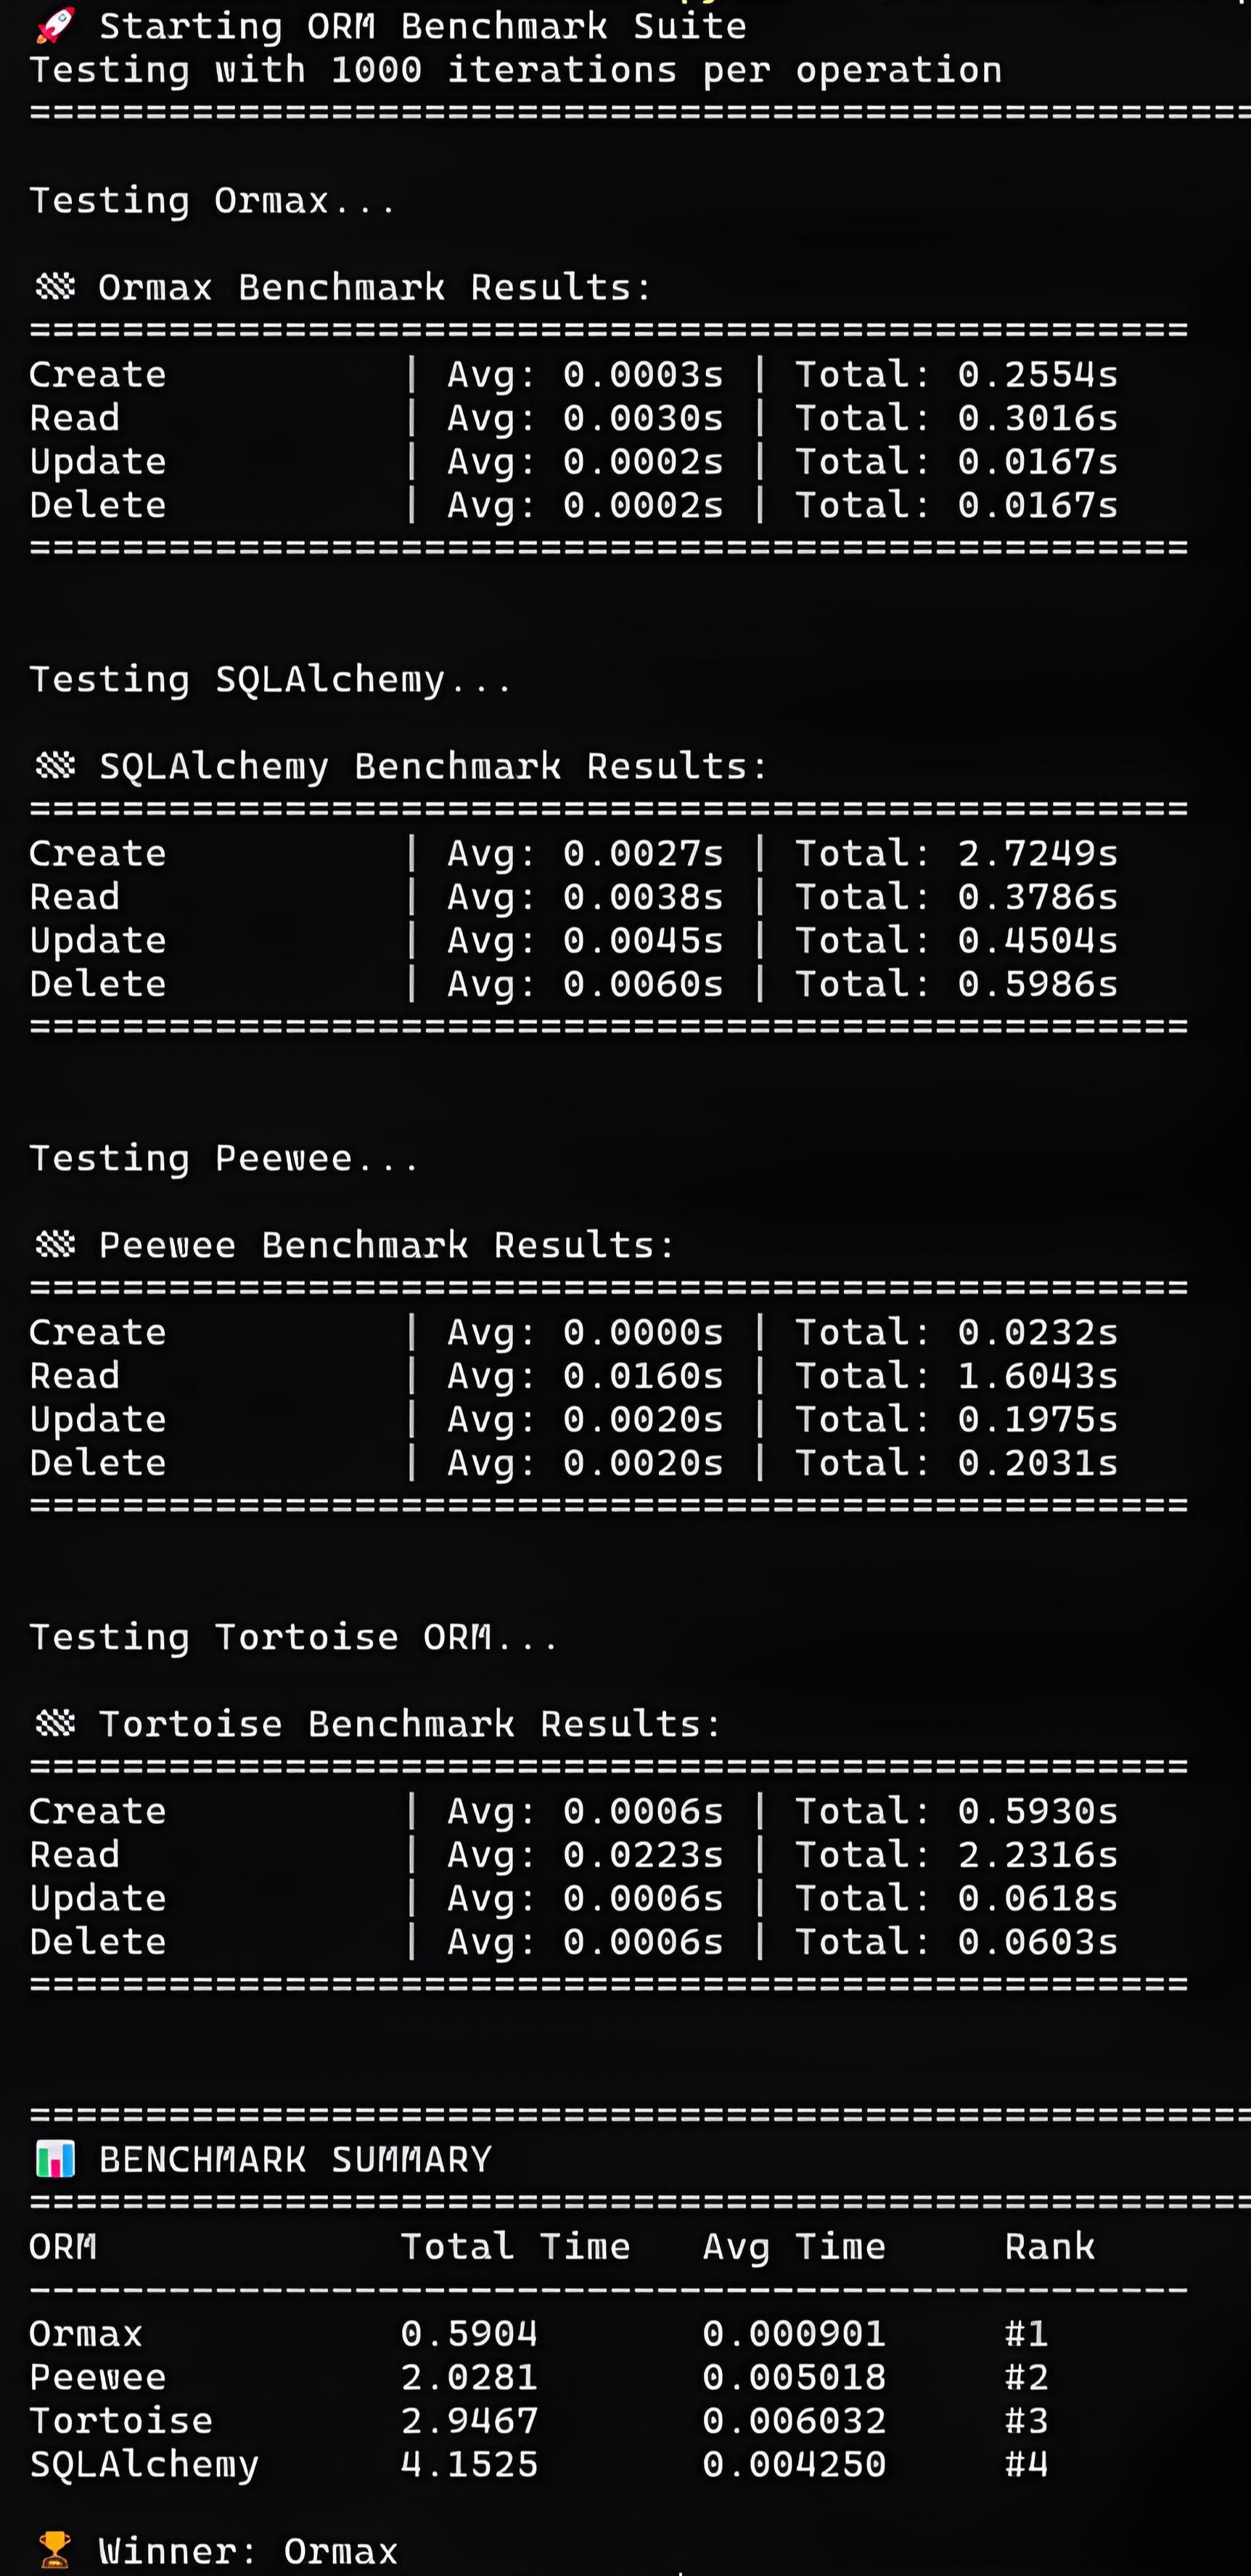Select the flag icon beside Tortoise Benchmark Results
This screenshot has height=2576, width=1251.
pos(55,1724)
